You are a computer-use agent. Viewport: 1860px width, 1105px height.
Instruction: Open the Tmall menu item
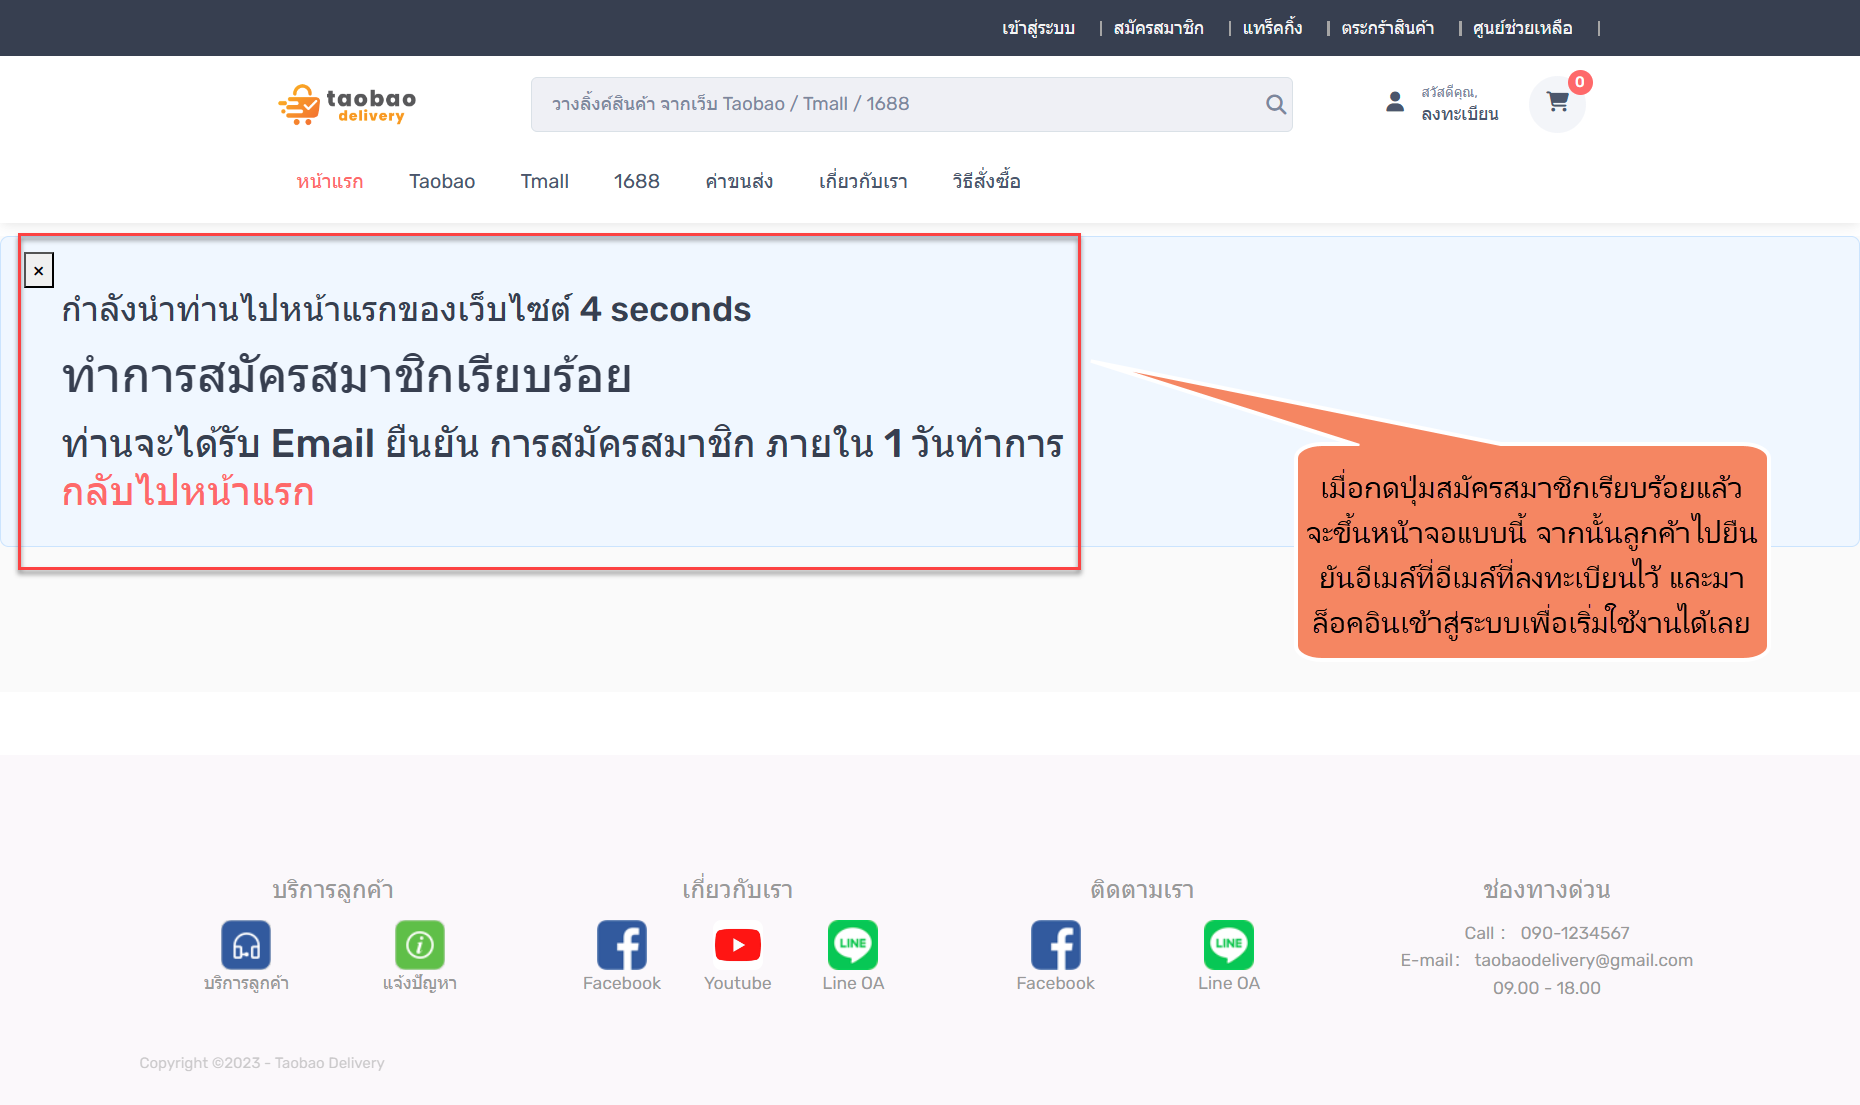tap(544, 181)
